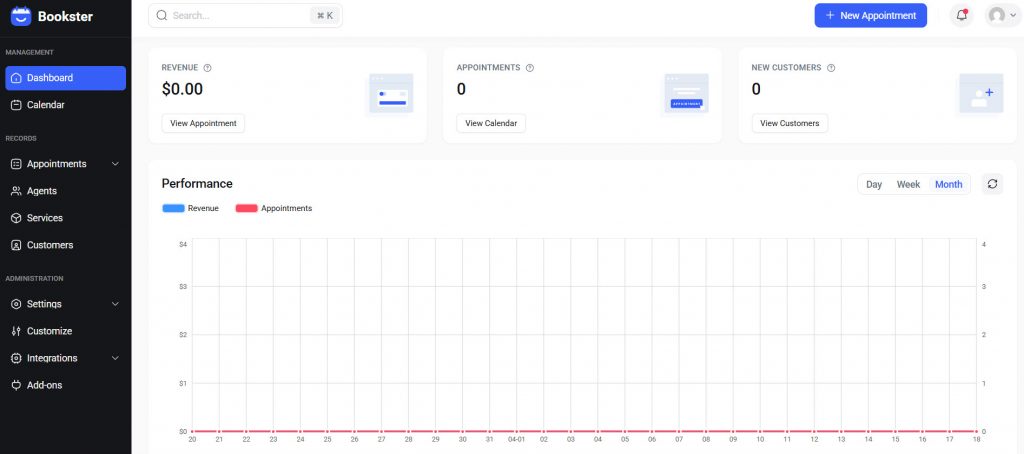Click the Calendar sidebar icon

16,105
